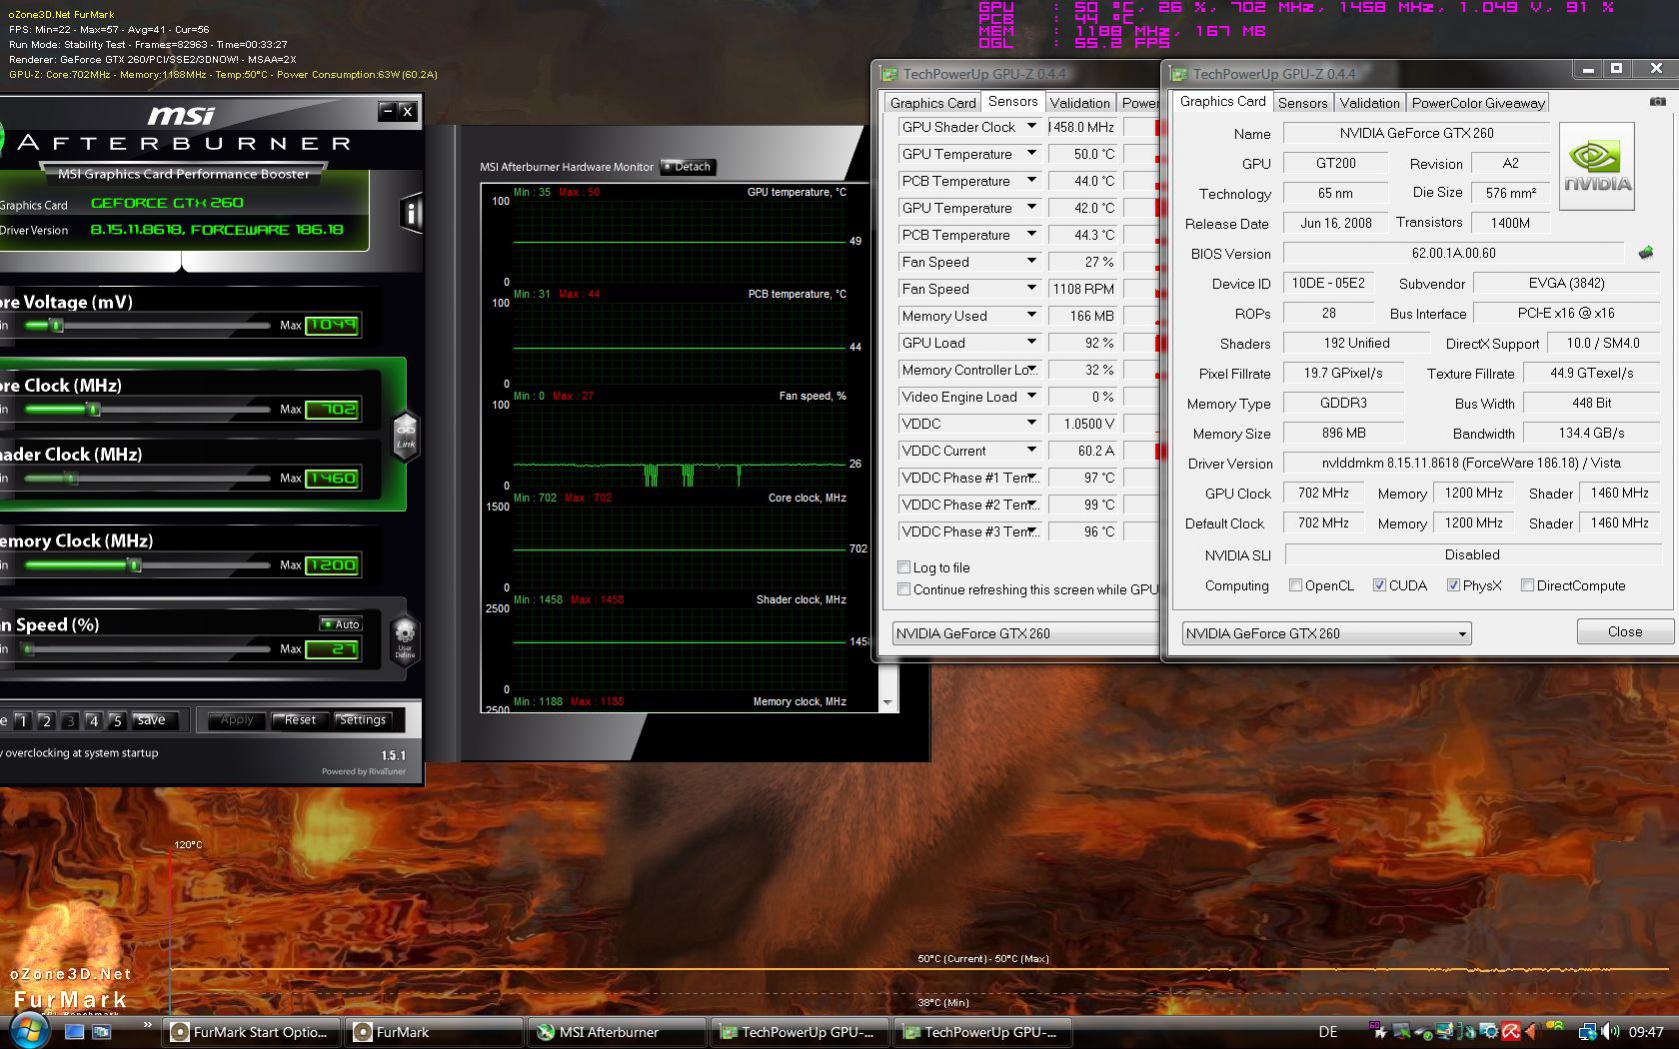Select Afterburner profile slot 4
Viewport: 1679px width, 1049px height.
point(93,720)
